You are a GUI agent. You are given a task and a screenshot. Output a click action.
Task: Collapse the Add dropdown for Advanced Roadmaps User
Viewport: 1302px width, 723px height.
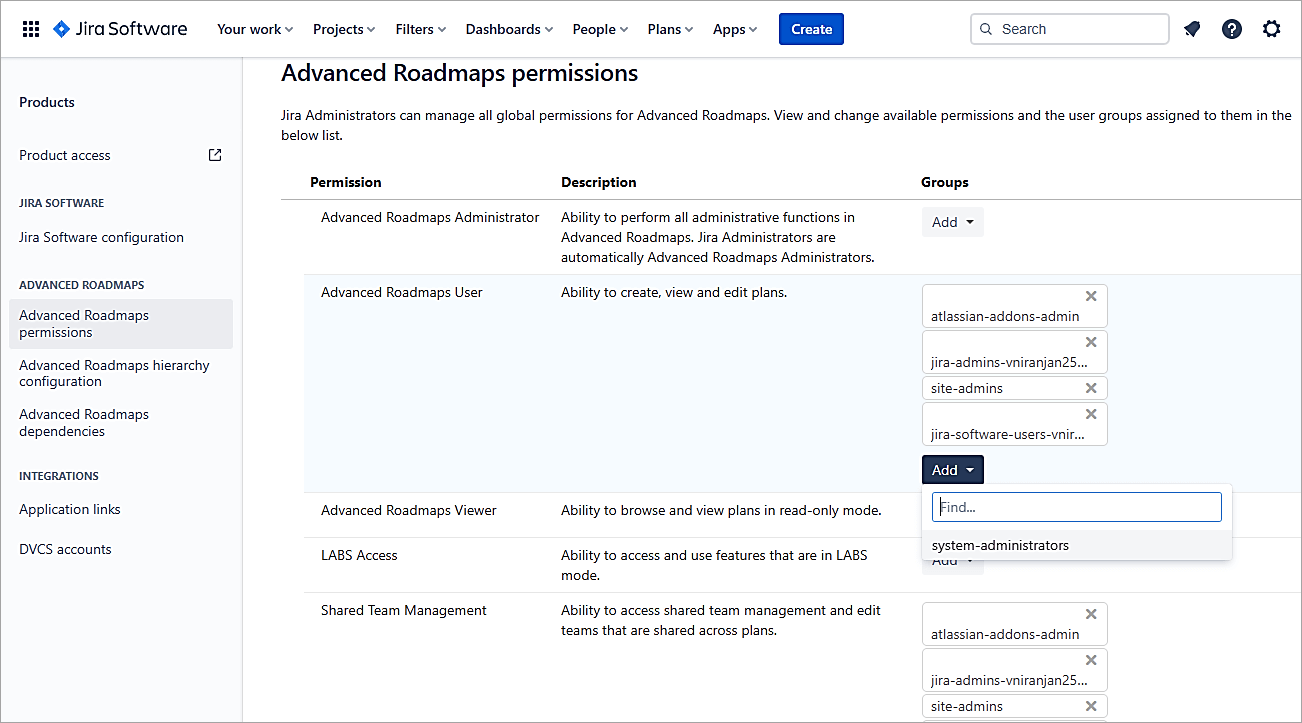(952, 470)
